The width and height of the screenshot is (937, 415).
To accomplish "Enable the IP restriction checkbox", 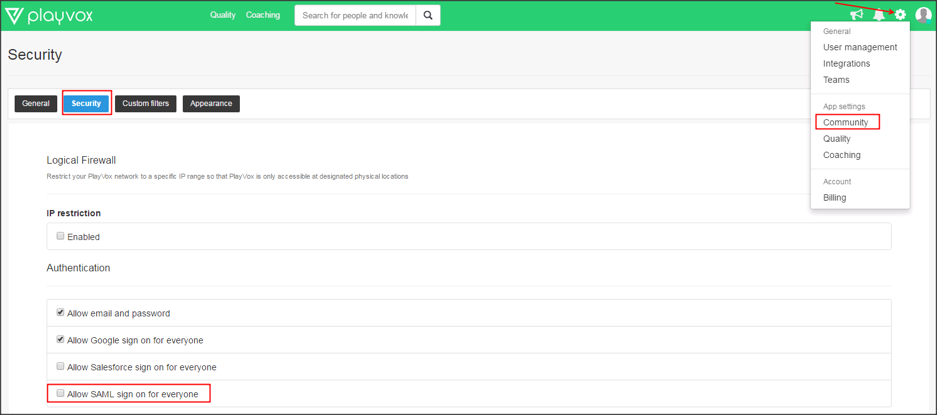I will [60, 236].
